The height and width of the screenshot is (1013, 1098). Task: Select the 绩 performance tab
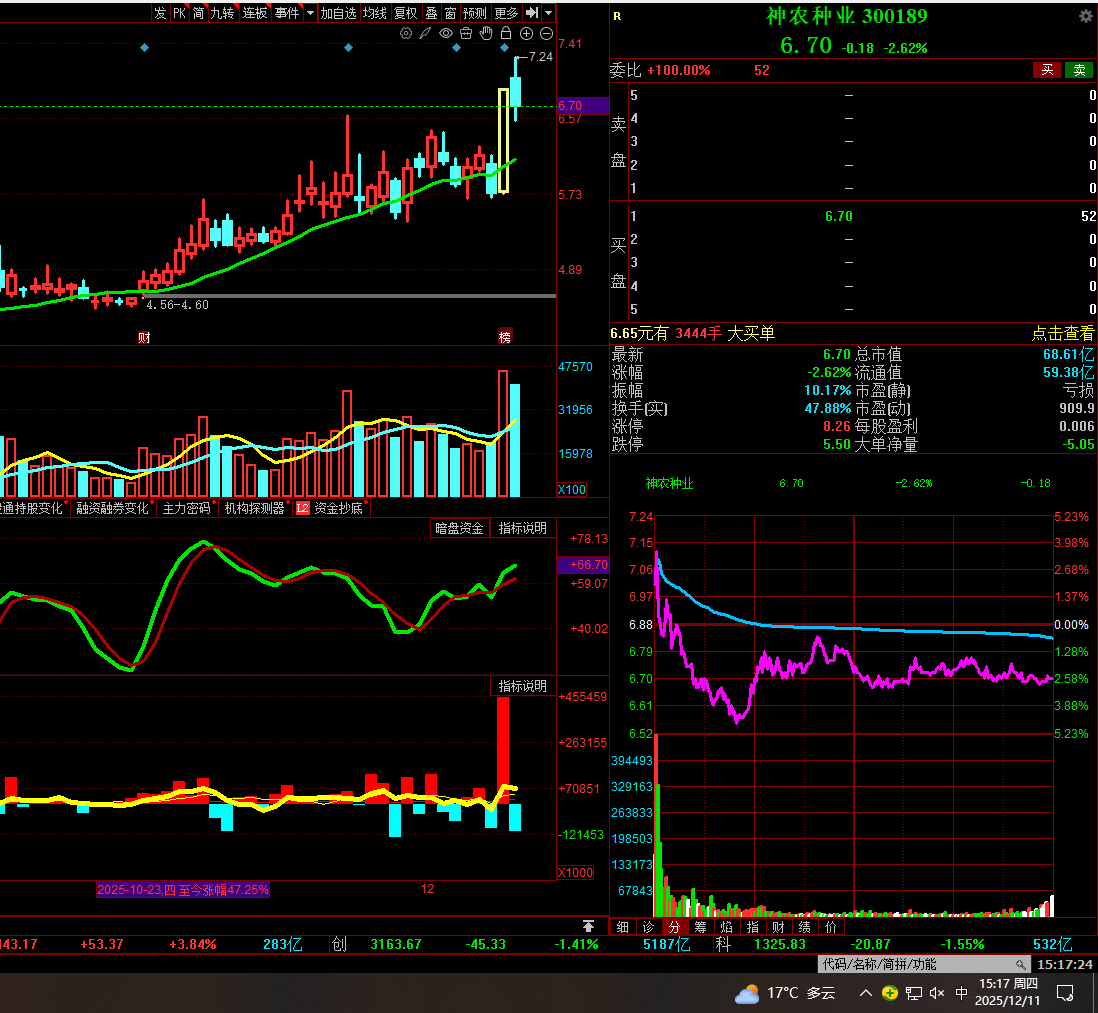[805, 927]
